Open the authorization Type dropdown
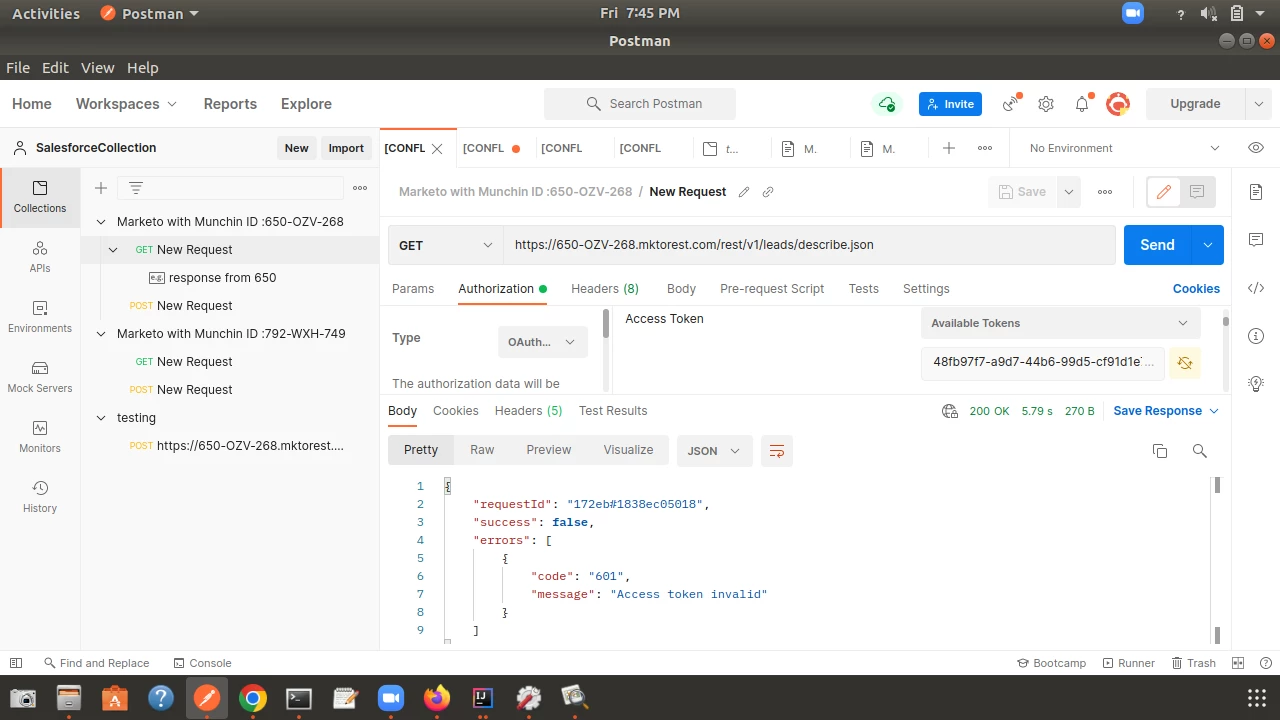Viewport: 1280px width, 720px height. coord(543,342)
